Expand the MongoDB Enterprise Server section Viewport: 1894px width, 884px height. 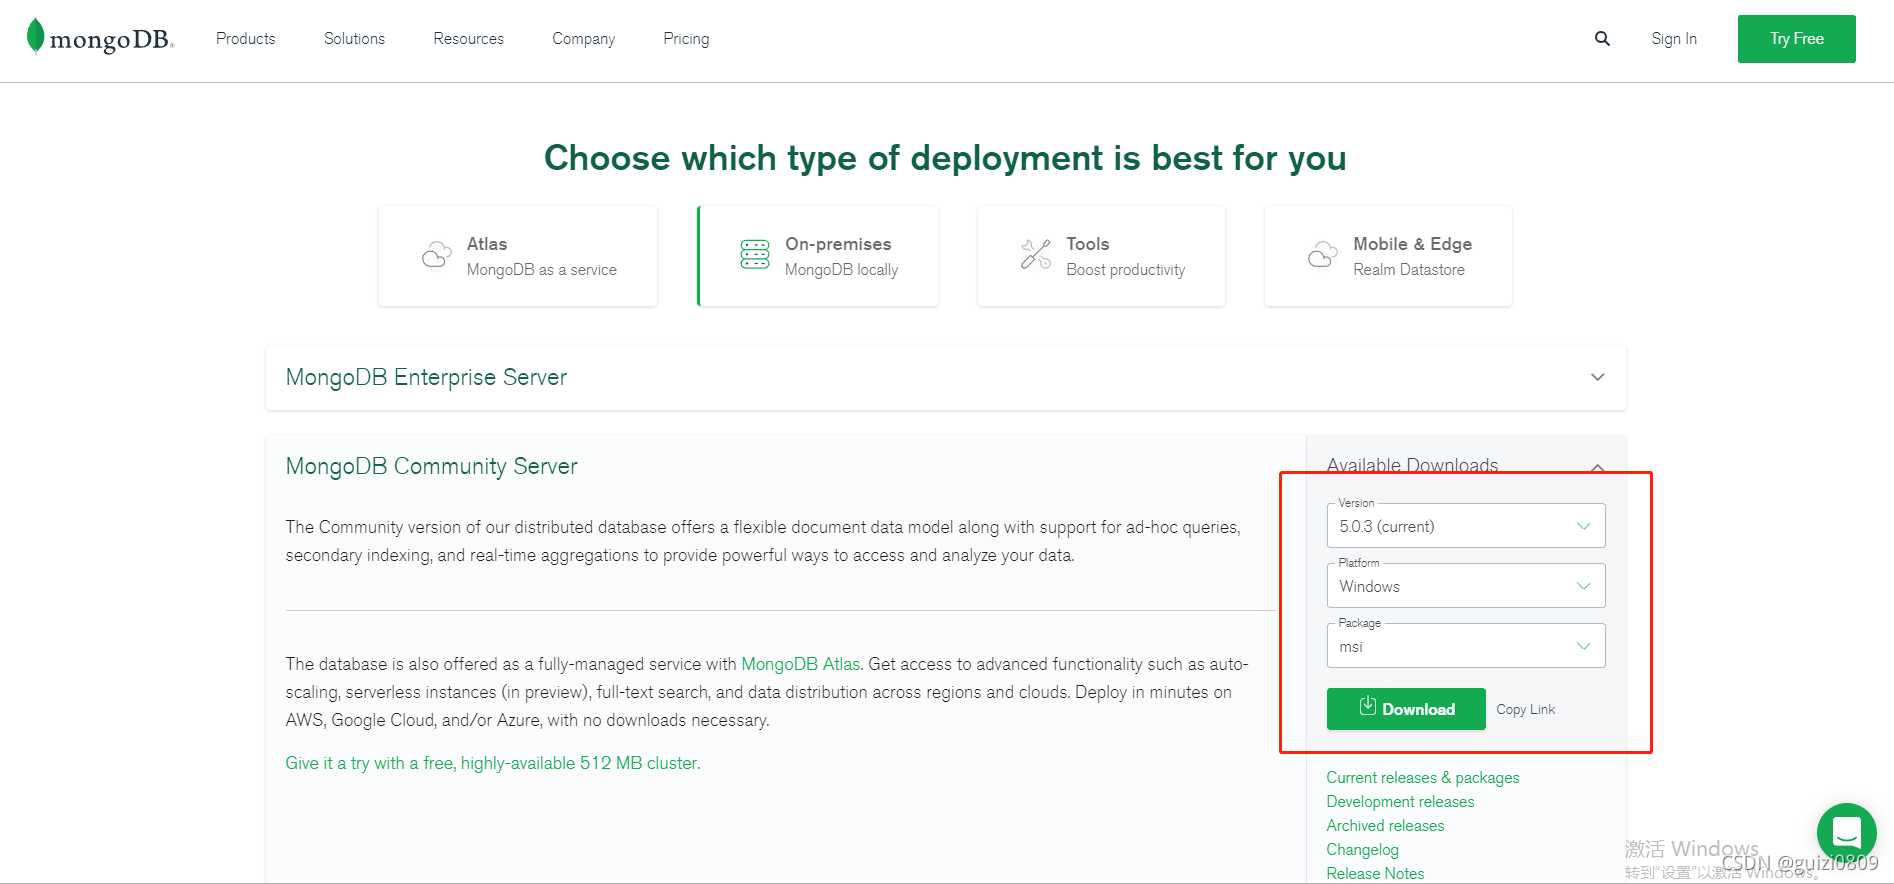[x=946, y=378]
